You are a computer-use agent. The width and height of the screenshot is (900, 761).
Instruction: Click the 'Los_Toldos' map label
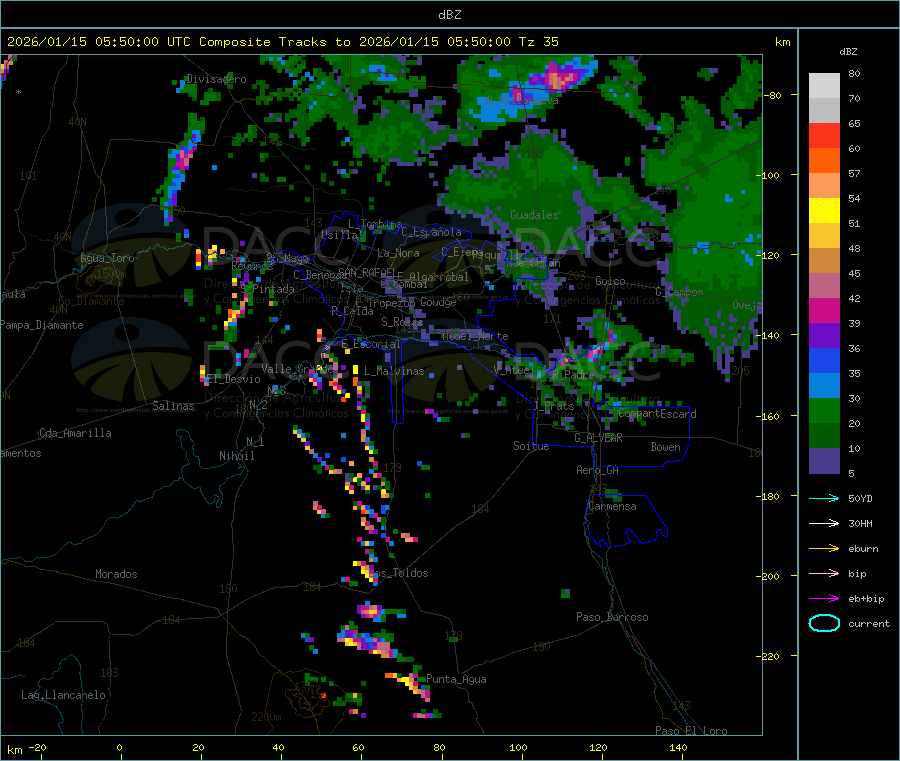pos(400,573)
